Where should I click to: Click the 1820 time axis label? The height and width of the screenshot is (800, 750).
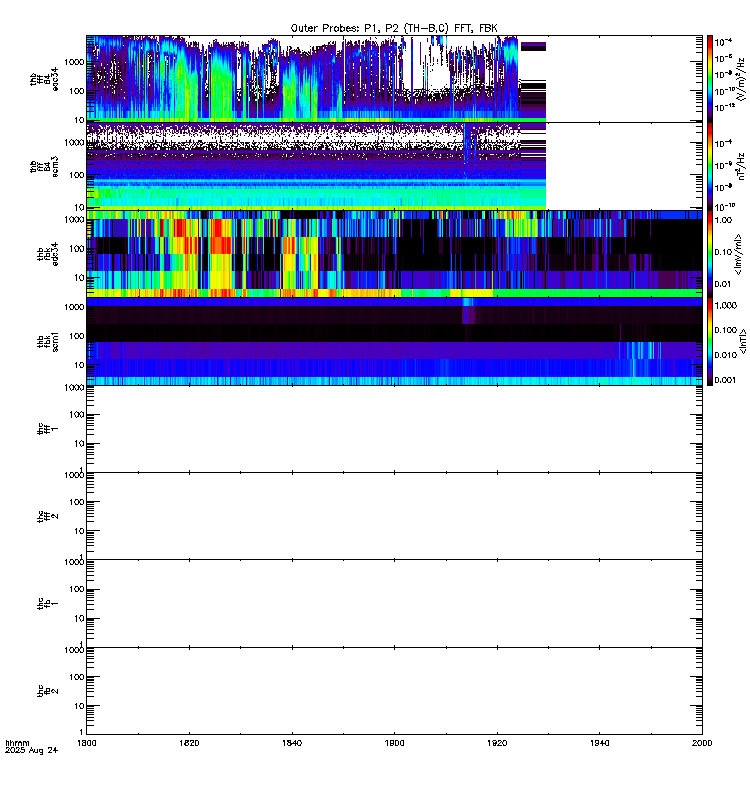(189, 743)
